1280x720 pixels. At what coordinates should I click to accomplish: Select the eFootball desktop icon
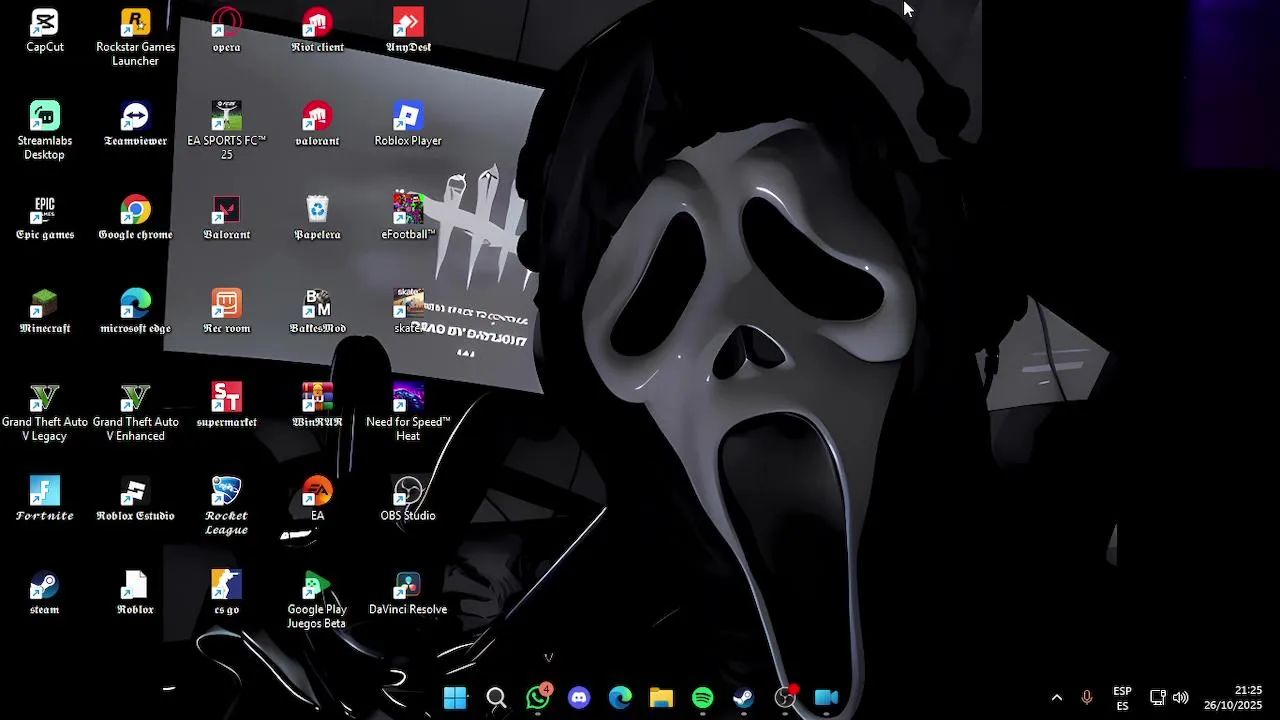coord(408,218)
